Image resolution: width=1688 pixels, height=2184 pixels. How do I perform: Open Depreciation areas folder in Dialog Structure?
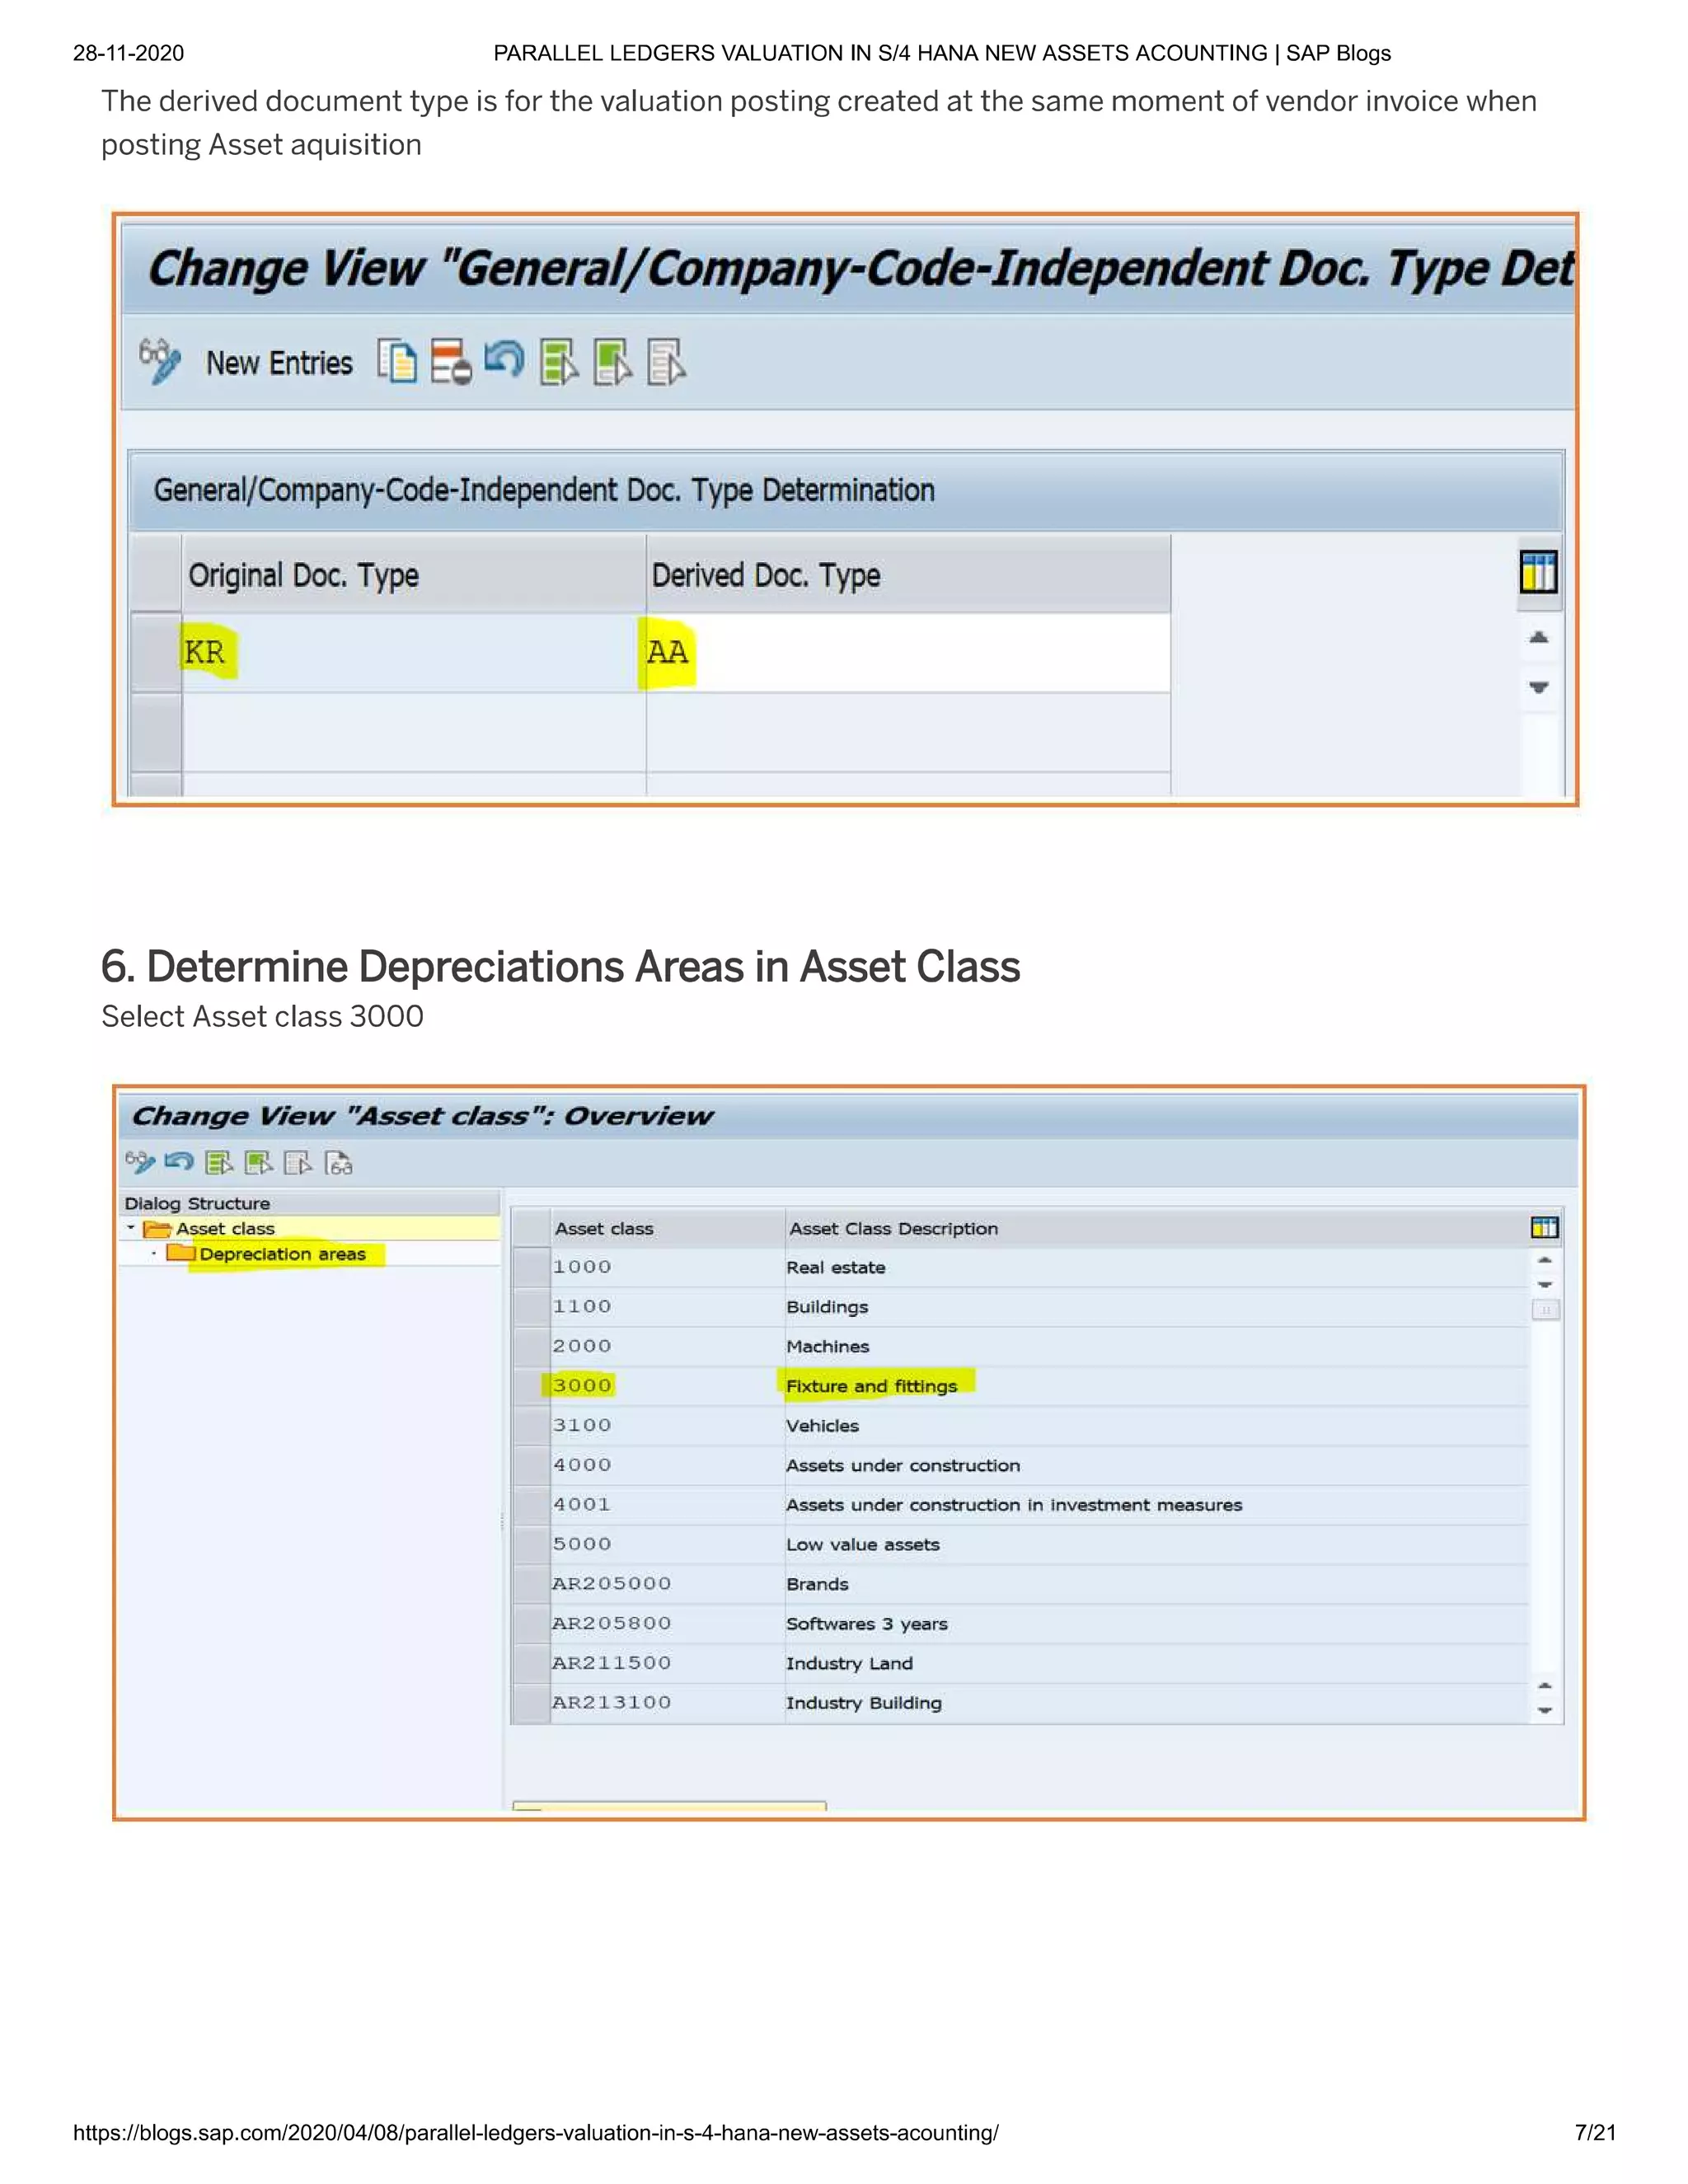(281, 1254)
